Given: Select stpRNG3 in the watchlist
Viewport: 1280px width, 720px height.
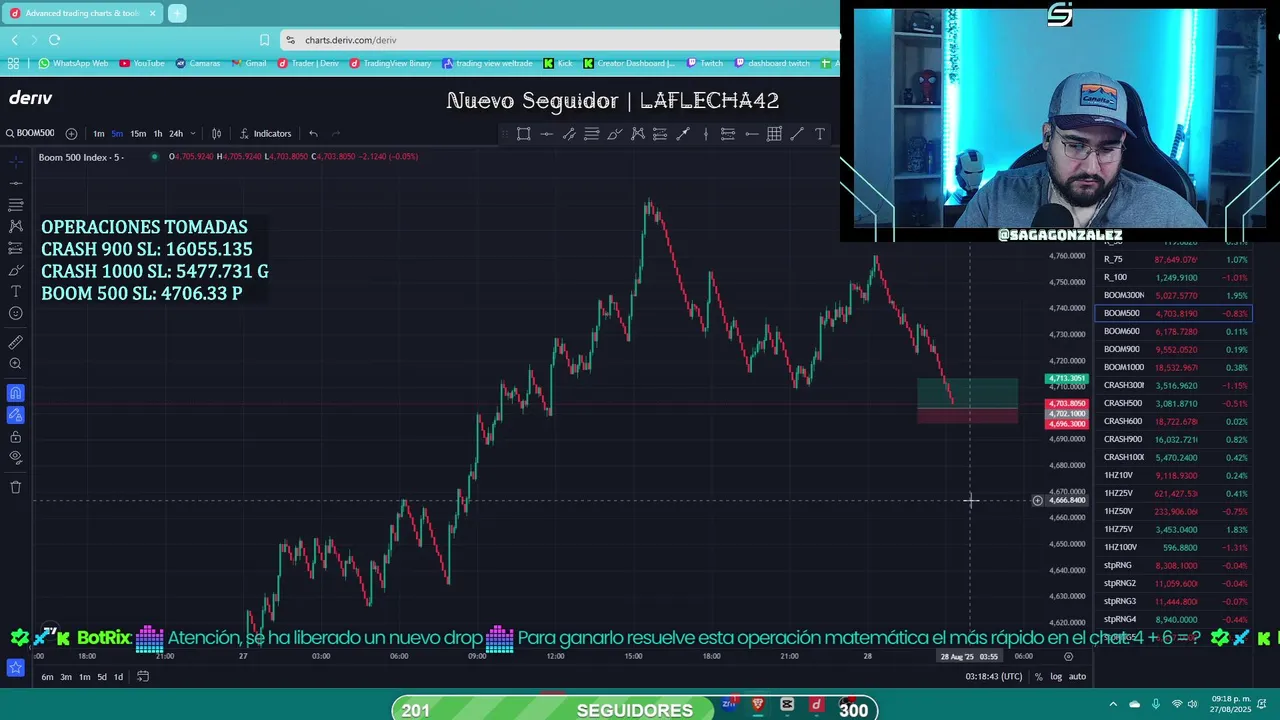Looking at the screenshot, I should 1174,601.
